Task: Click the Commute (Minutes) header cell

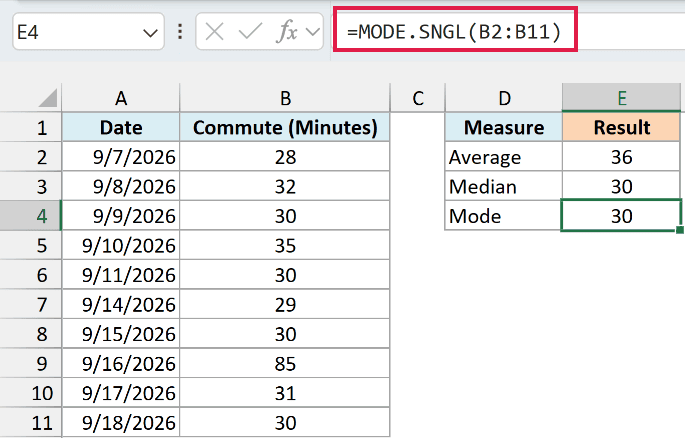Action: tap(285, 128)
